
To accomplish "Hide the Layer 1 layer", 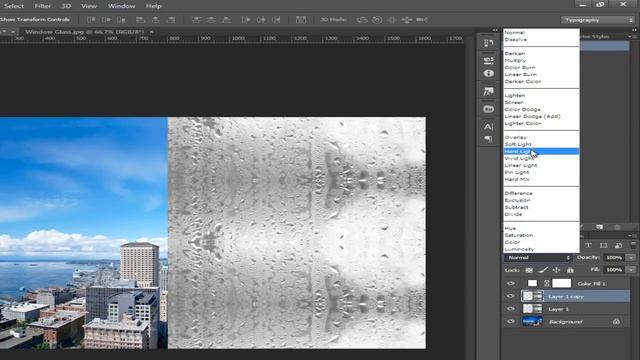I will [x=511, y=309].
